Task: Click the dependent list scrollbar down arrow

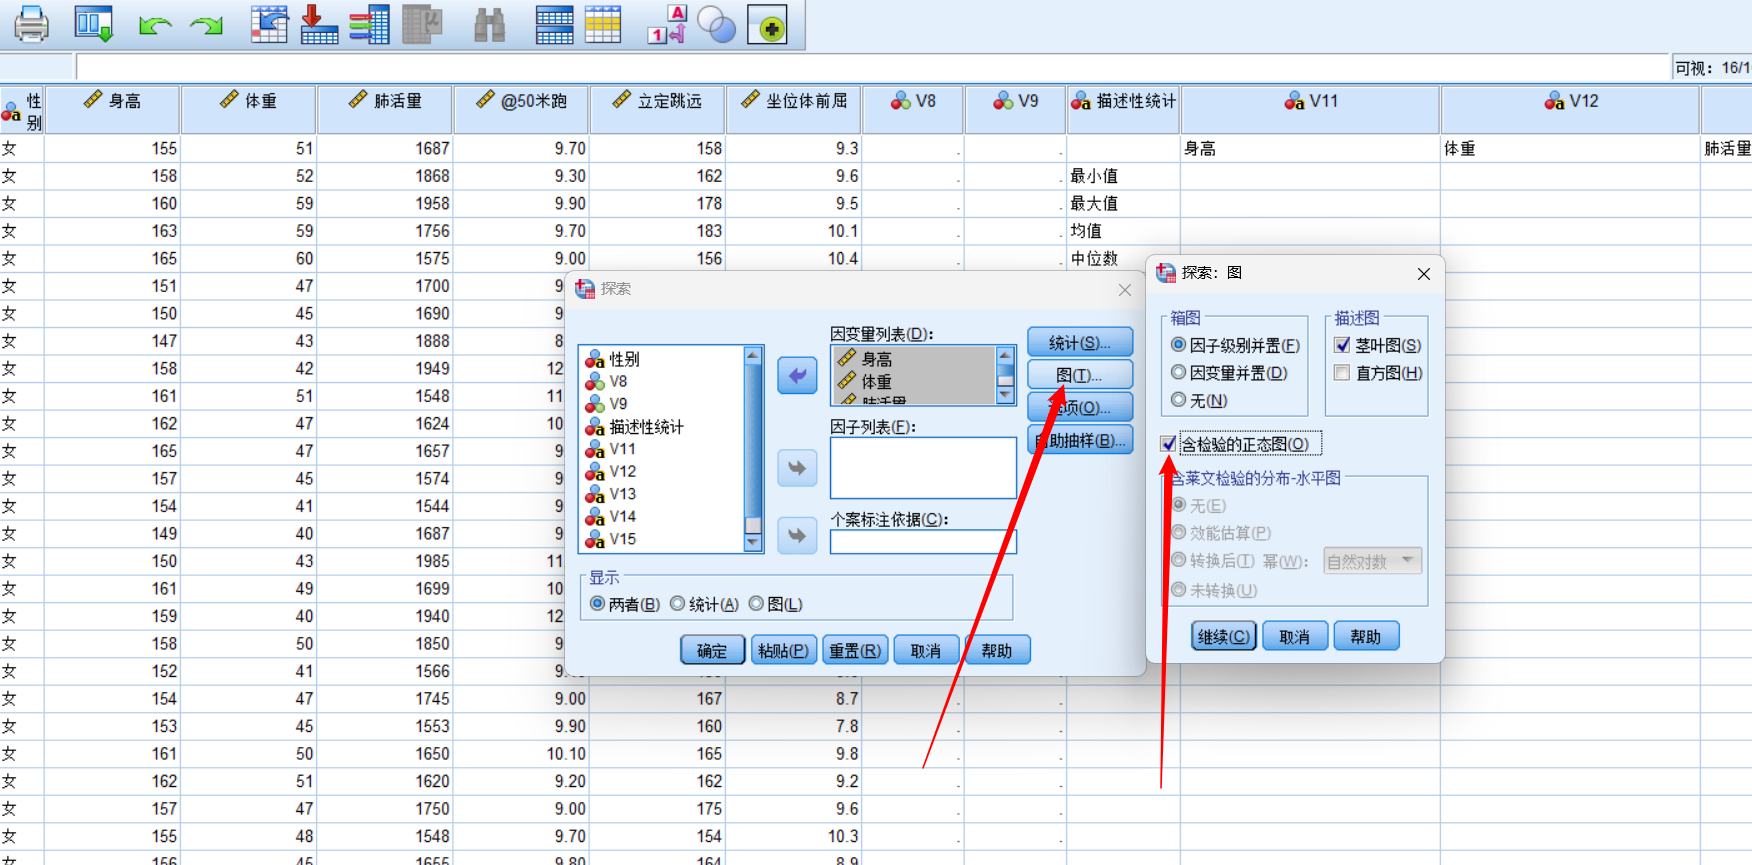Action: (x=1006, y=396)
